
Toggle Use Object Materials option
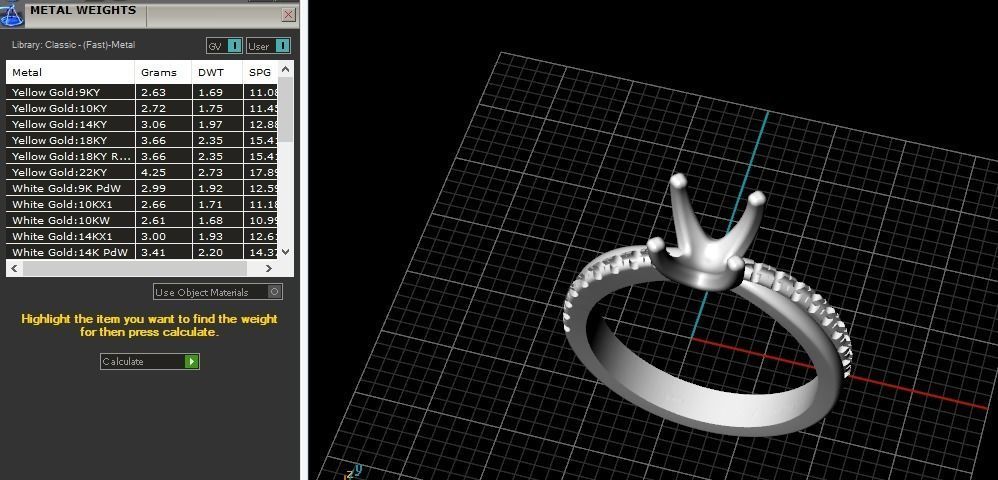pyautogui.click(x=218, y=292)
